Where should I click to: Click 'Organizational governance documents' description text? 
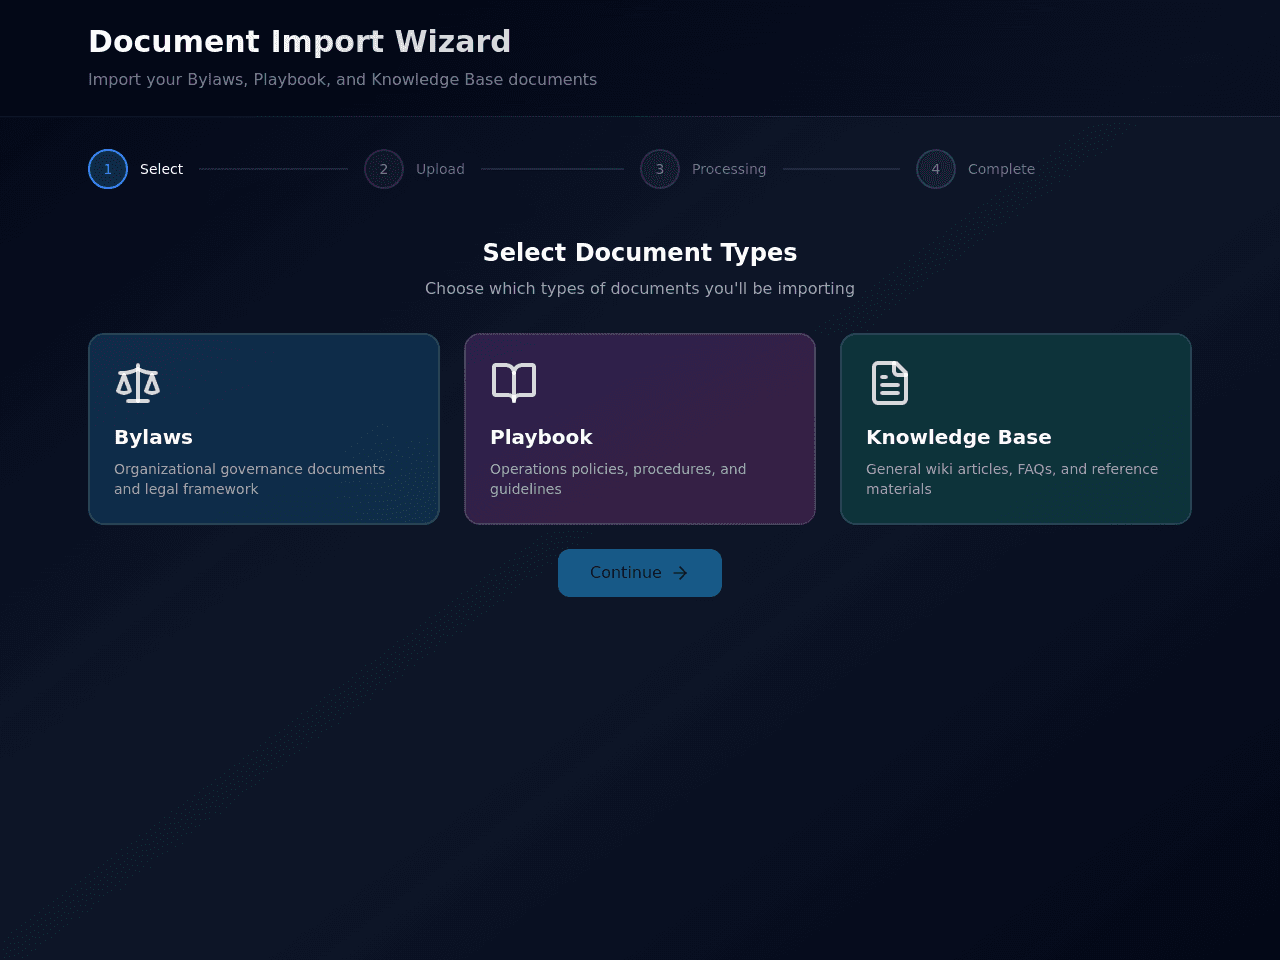click(x=249, y=479)
